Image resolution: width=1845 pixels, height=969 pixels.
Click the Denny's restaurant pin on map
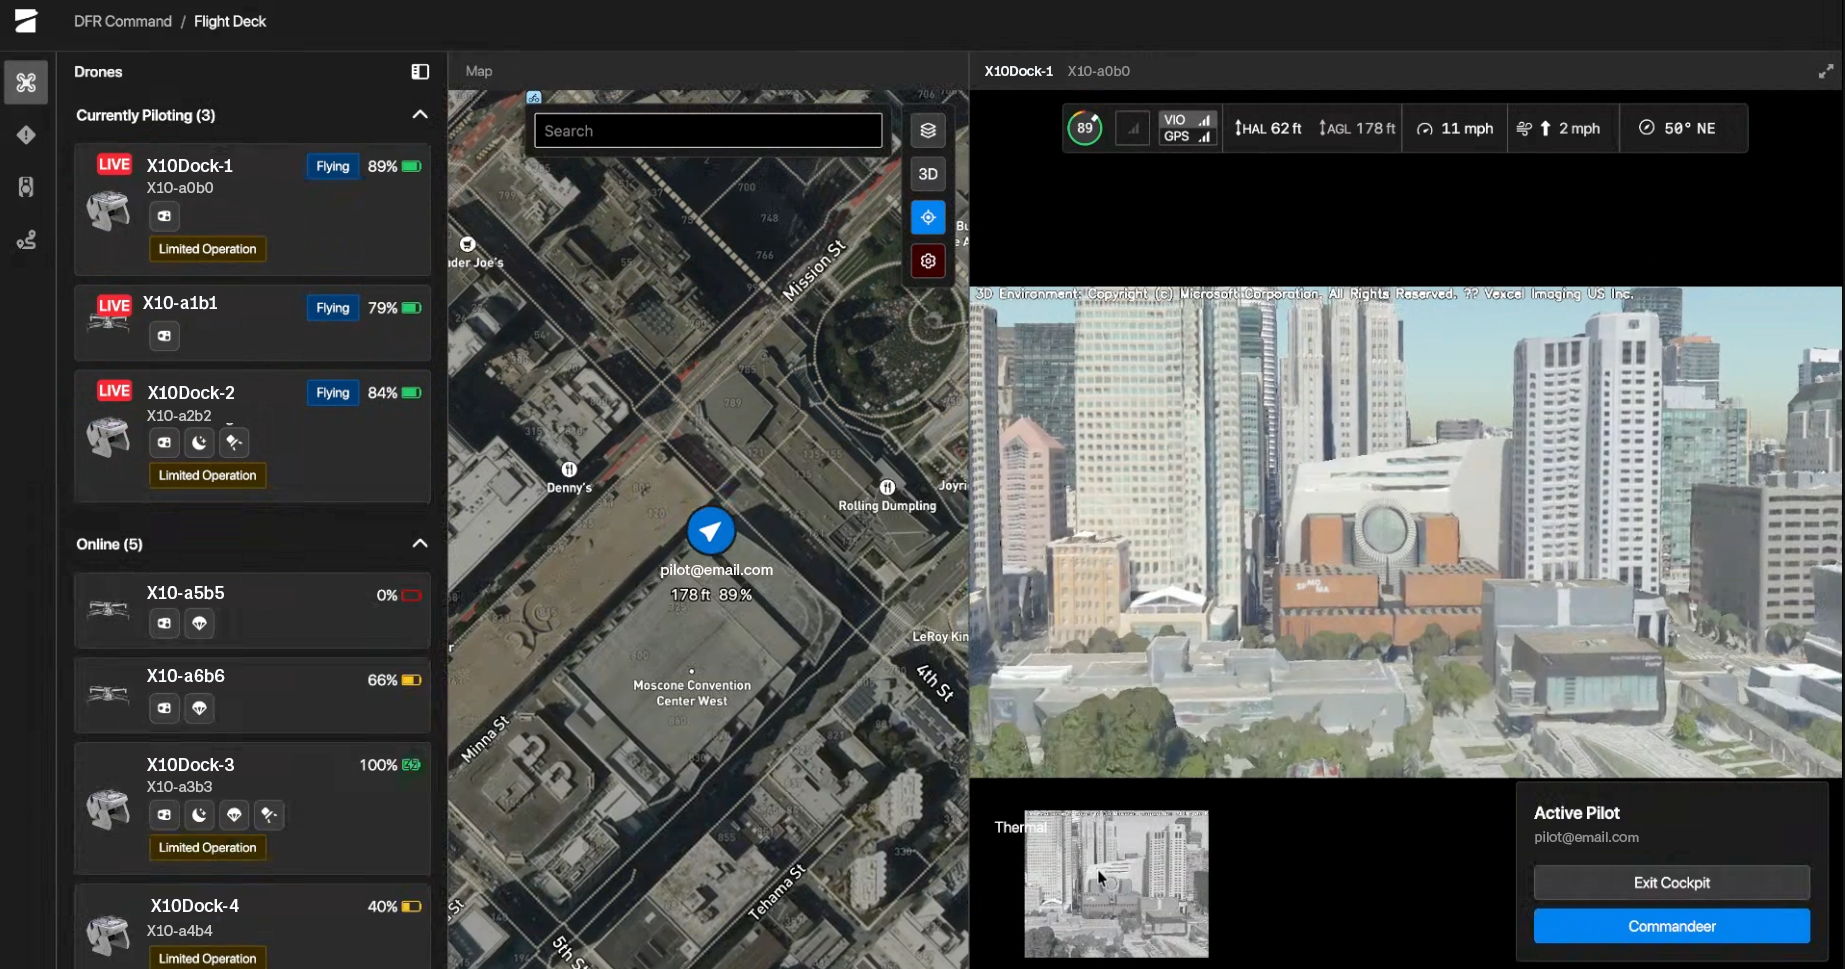569,469
